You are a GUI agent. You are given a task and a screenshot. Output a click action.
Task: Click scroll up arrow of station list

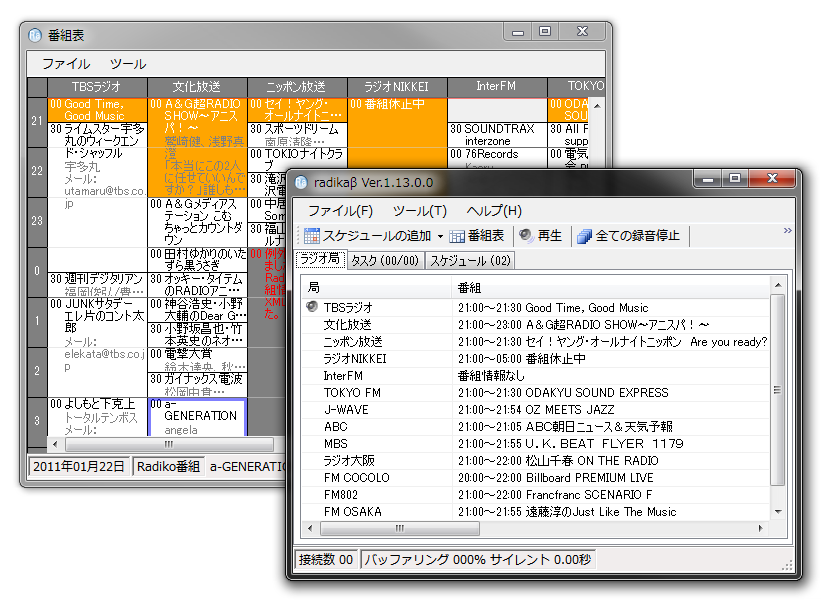(778, 285)
